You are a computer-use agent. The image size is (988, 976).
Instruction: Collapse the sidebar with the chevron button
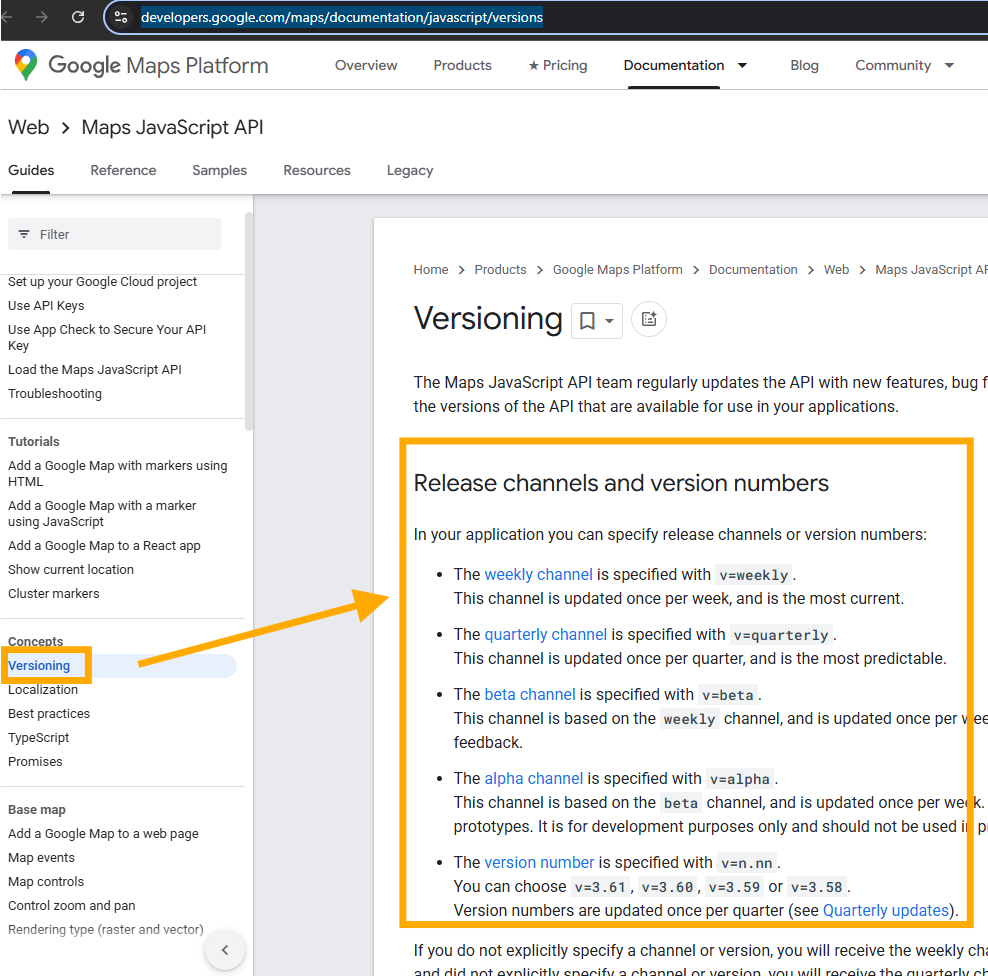pyautogui.click(x=225, y=950)
